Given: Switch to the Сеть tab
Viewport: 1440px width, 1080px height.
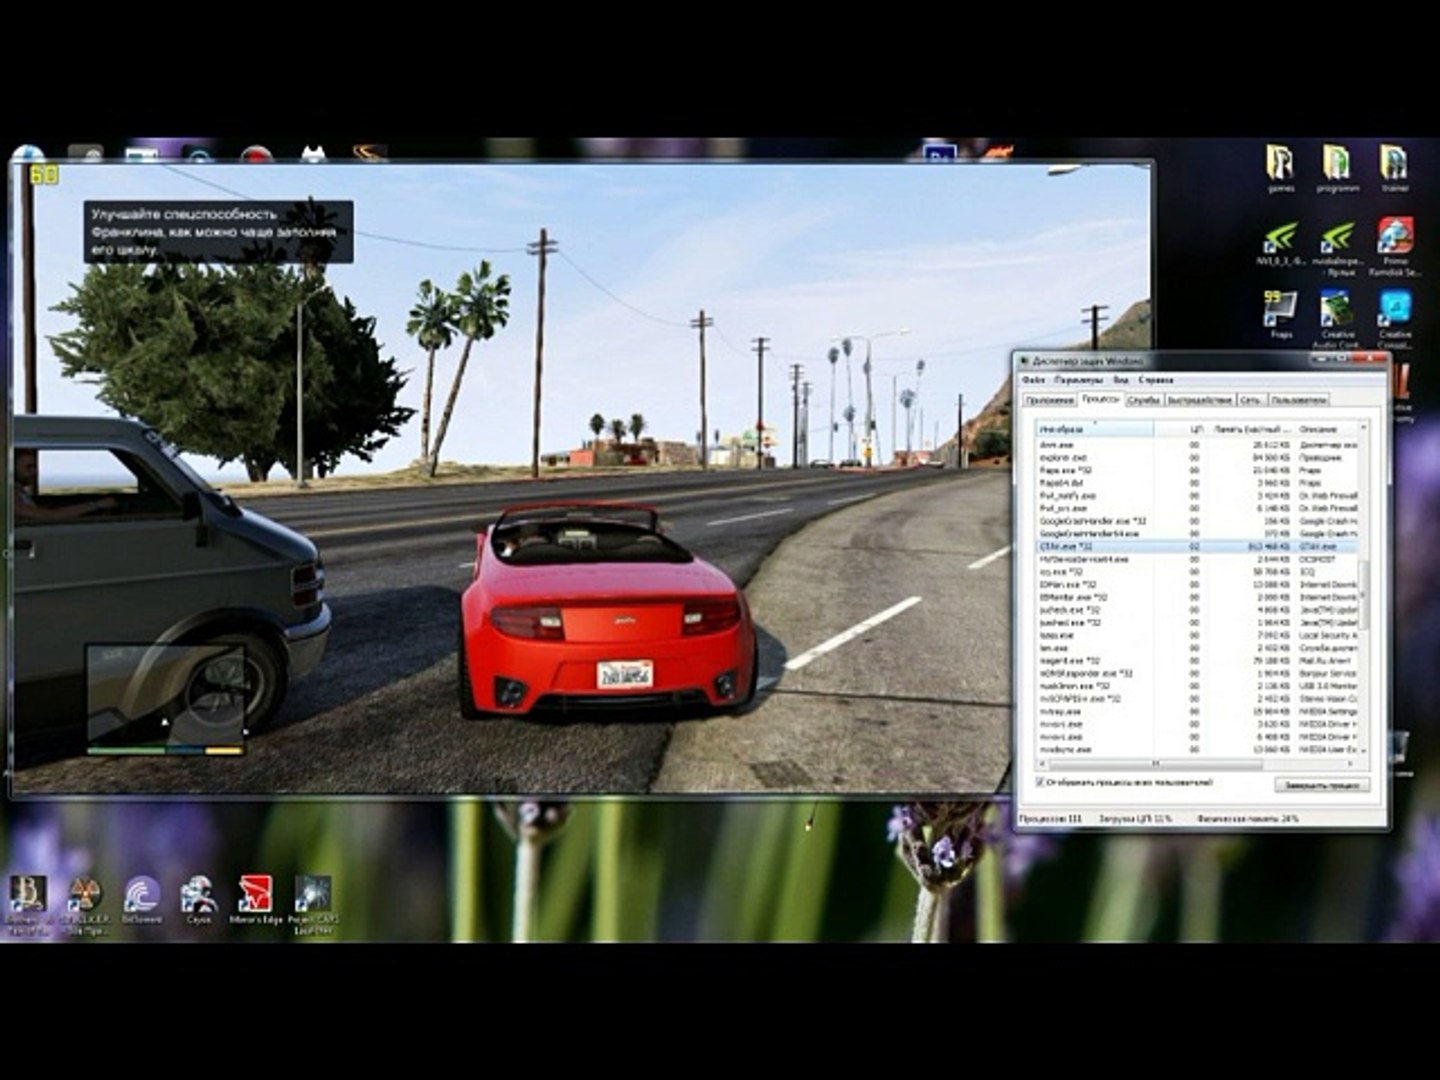Looking at the screenshot, I should coord(1252,400).
